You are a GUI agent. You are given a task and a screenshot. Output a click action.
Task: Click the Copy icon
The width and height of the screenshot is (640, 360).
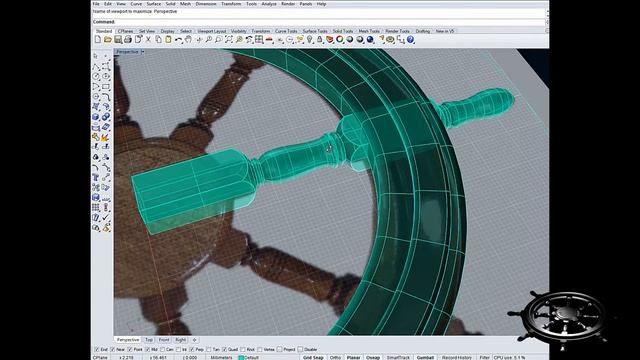click(158, 40)
